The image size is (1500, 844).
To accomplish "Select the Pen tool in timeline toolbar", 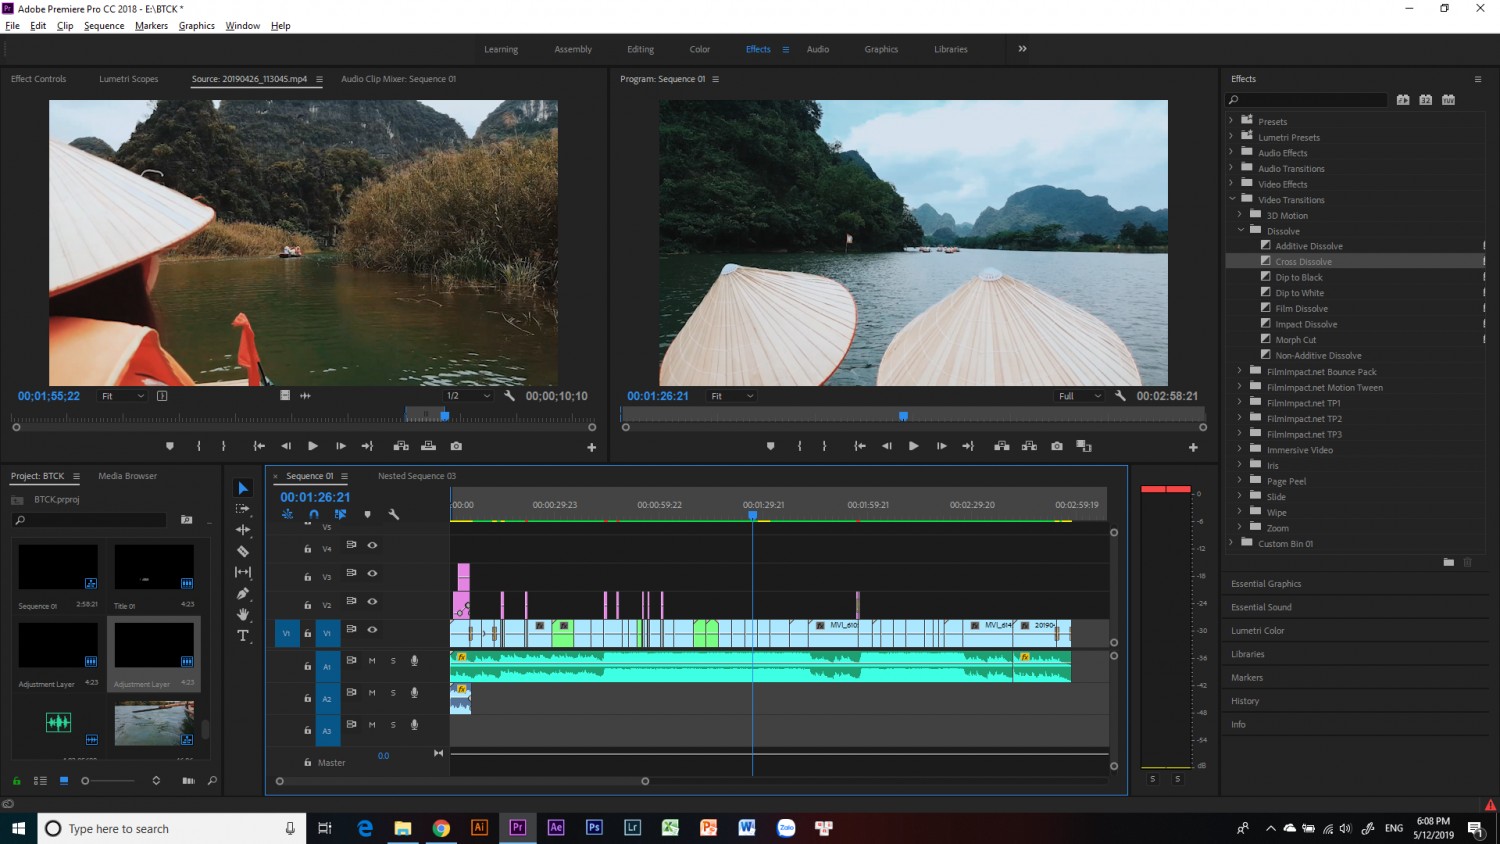I will (243, 593).
